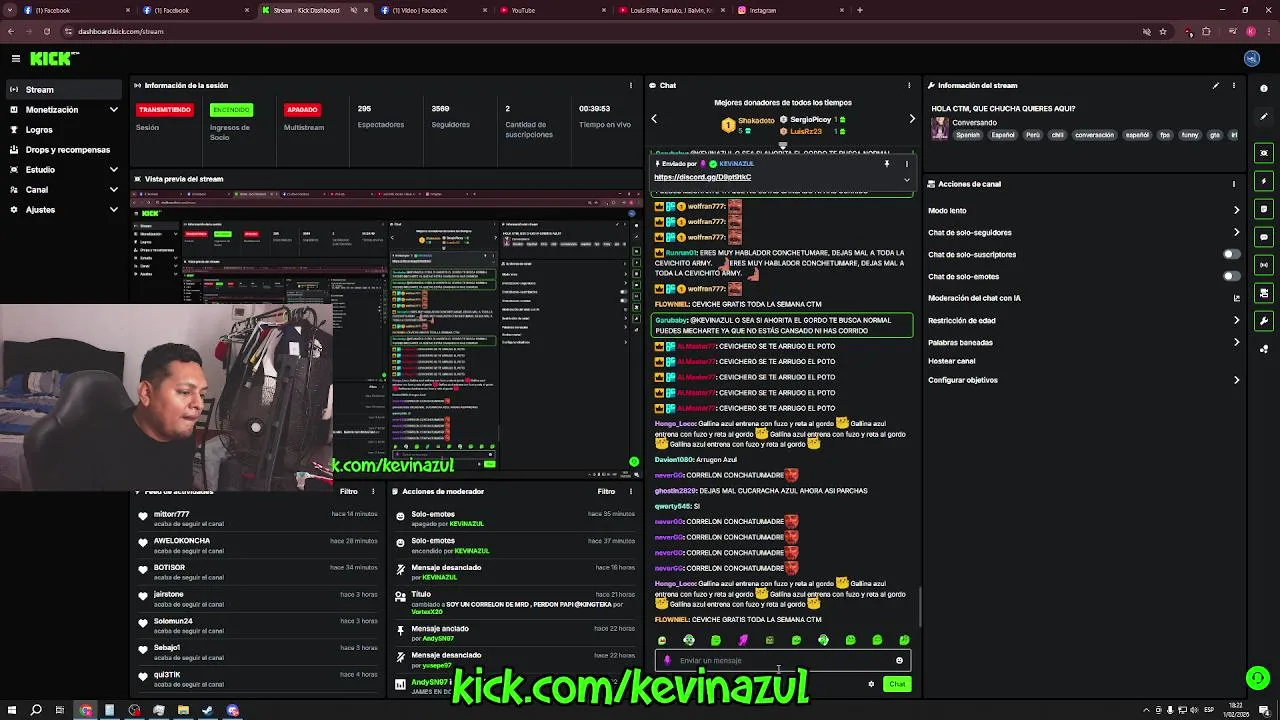The image size is (1280, 720).
Task: Show previous top donors with left arrow
Action: coord(654,119)
